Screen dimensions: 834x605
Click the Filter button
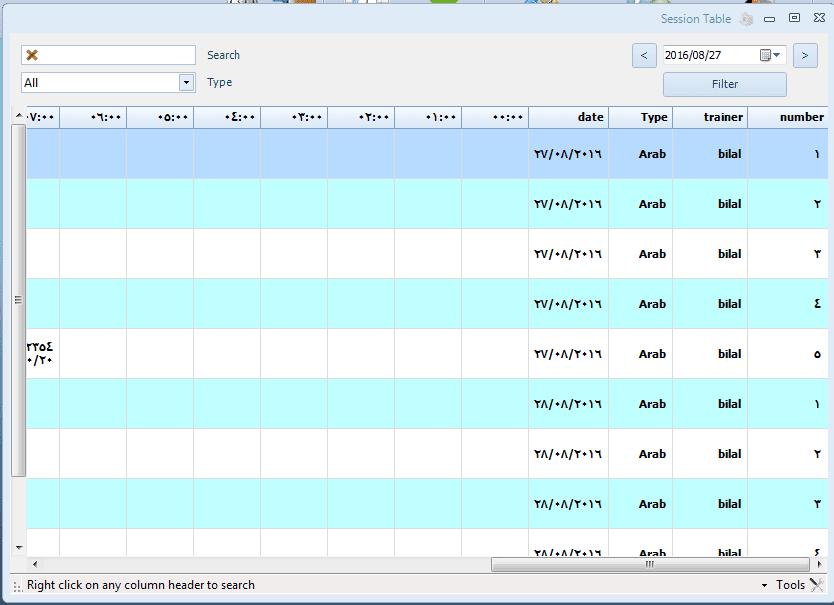click(724, 85)
